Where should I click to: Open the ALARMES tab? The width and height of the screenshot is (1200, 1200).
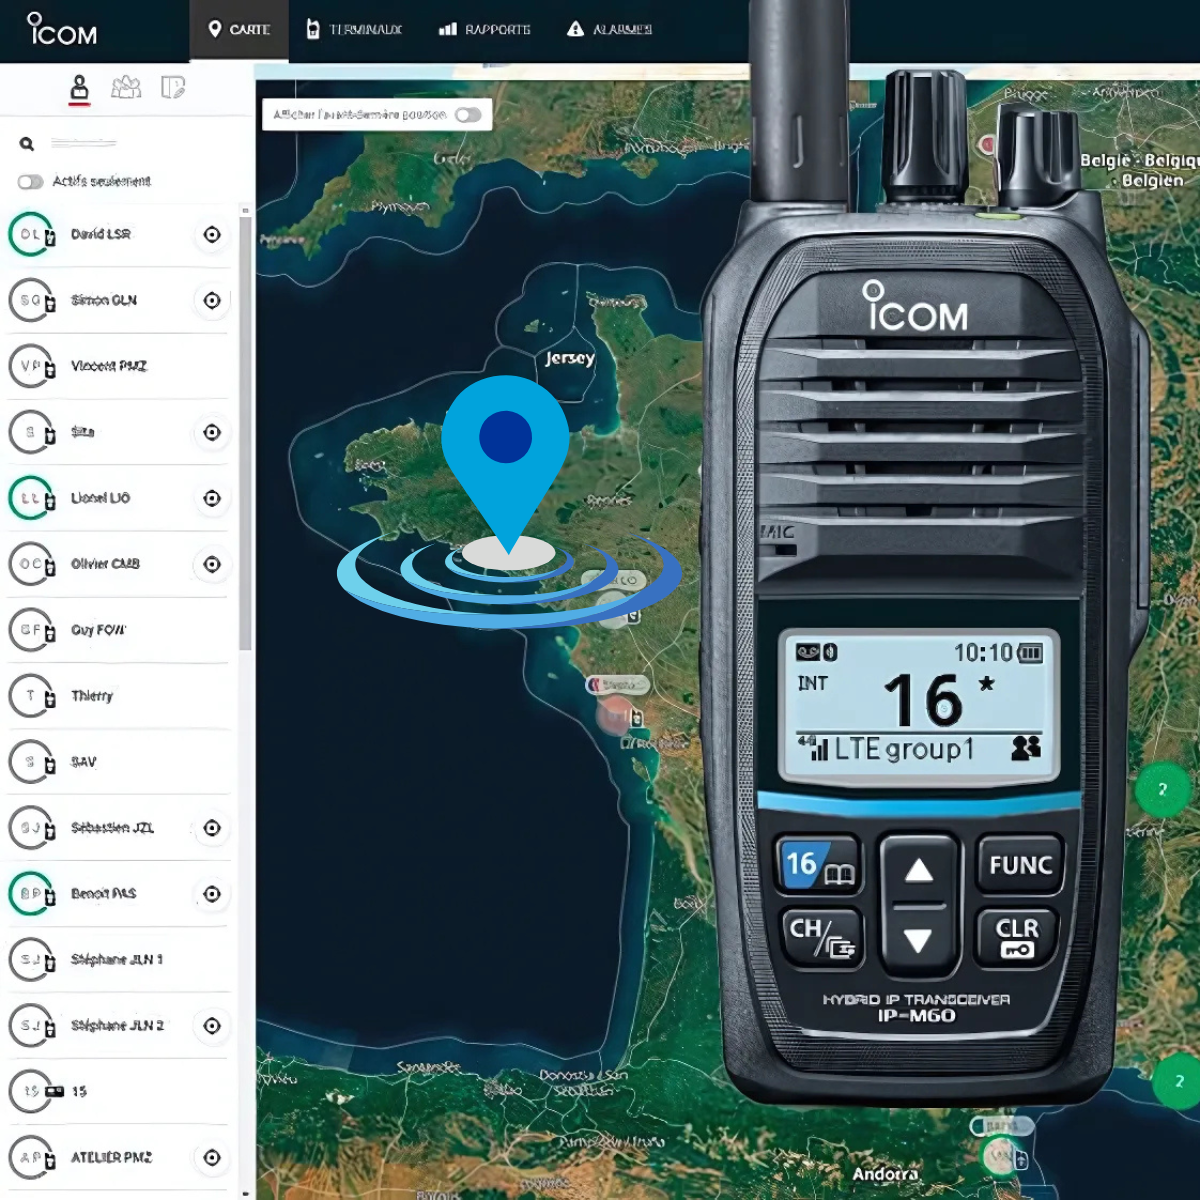pos(609,30)
